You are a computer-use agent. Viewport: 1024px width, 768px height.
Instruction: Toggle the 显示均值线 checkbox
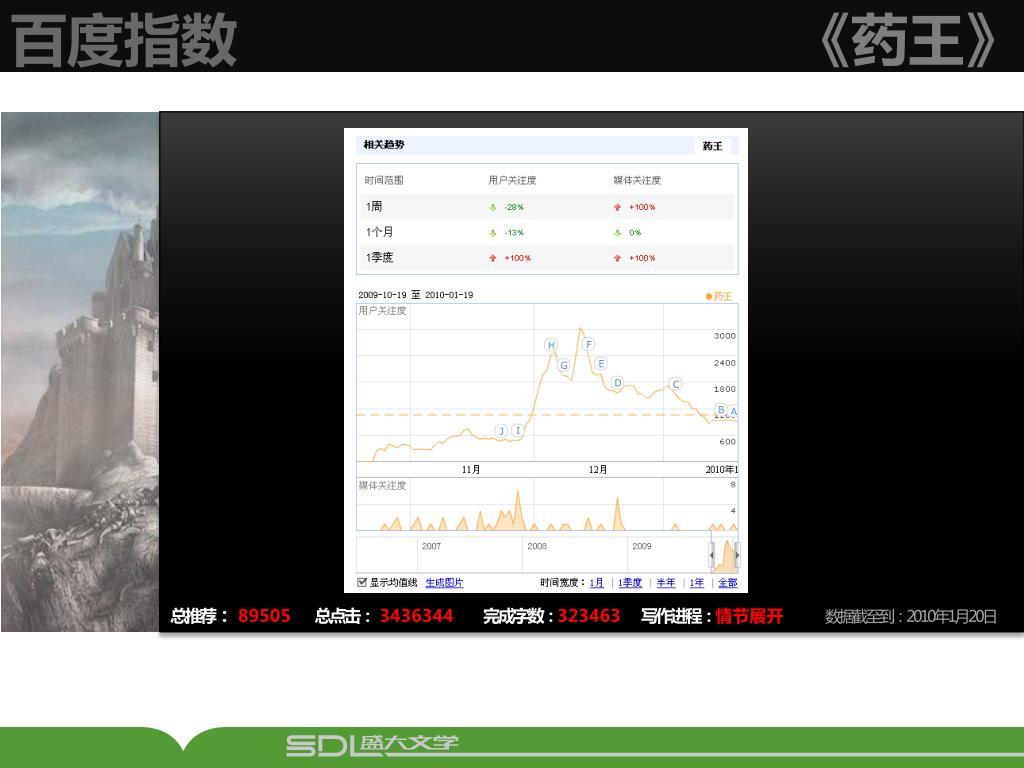[362, 582]
